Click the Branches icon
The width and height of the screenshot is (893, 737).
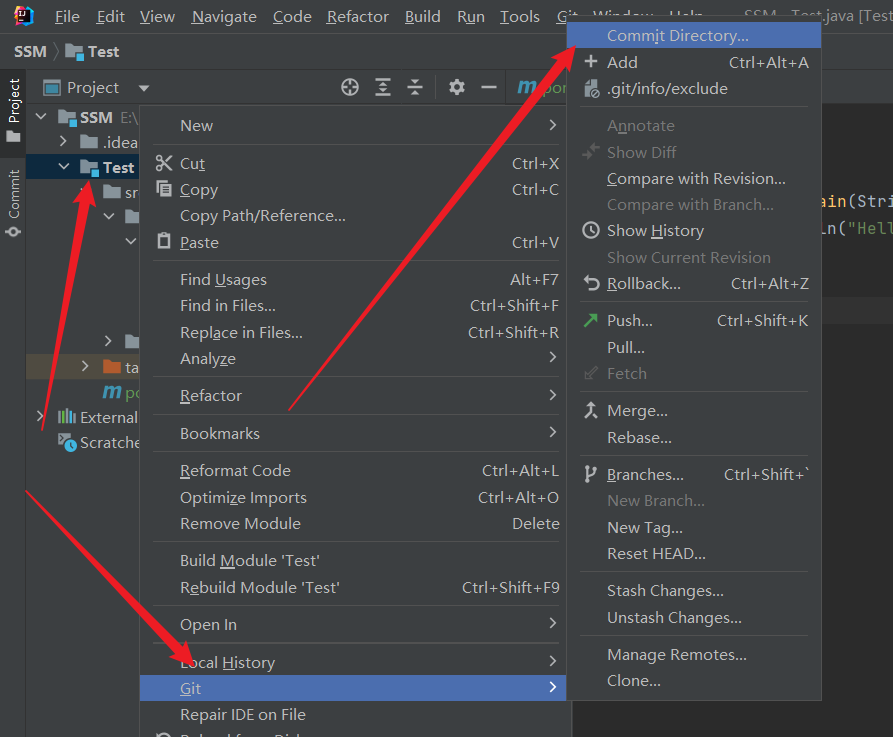pyautogui.click(x=591, y=474)
